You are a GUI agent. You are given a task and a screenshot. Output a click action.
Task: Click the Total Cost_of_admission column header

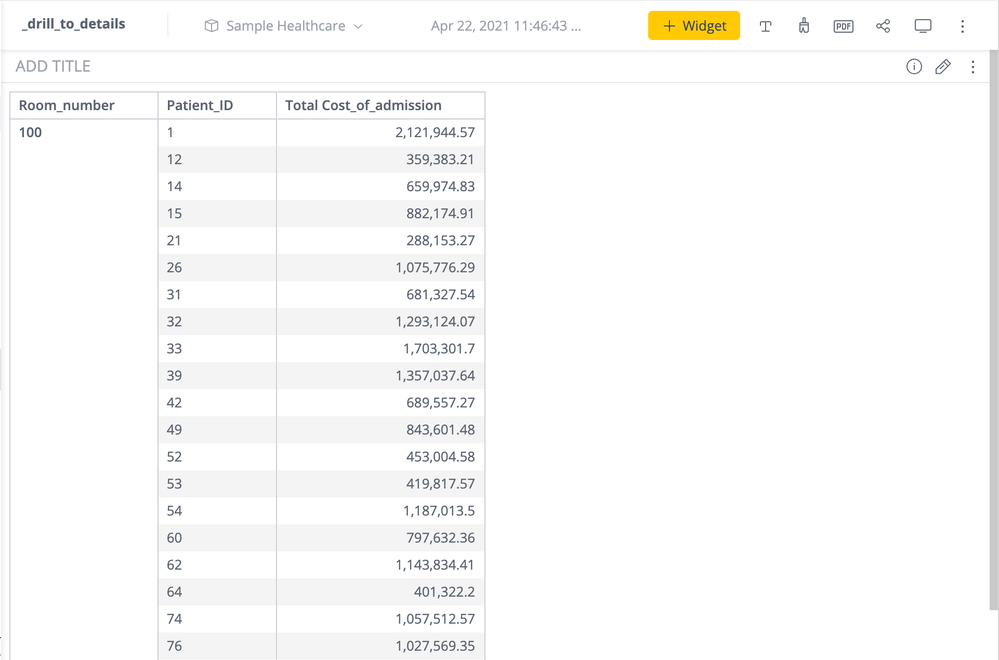pyautogui.click(x=363, y=105)
